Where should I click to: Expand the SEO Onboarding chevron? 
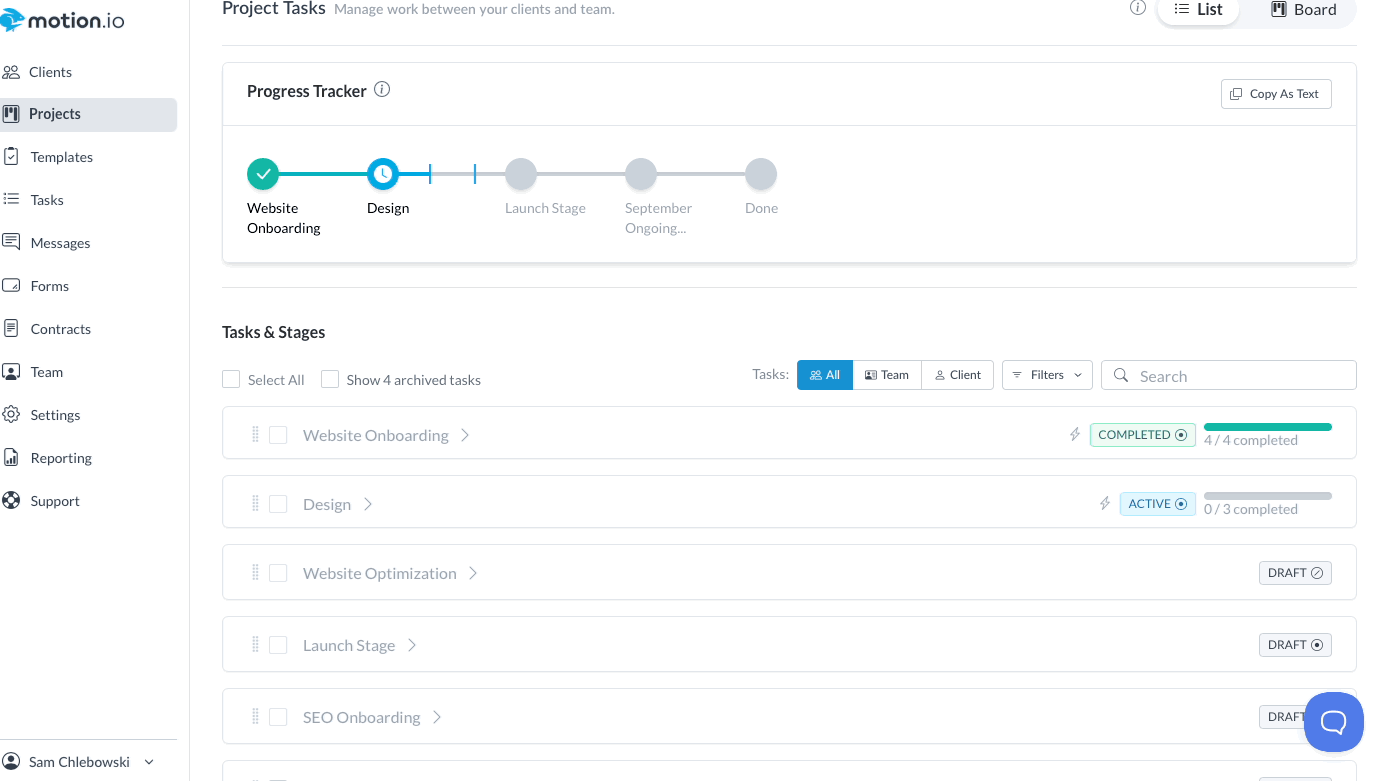437,717
